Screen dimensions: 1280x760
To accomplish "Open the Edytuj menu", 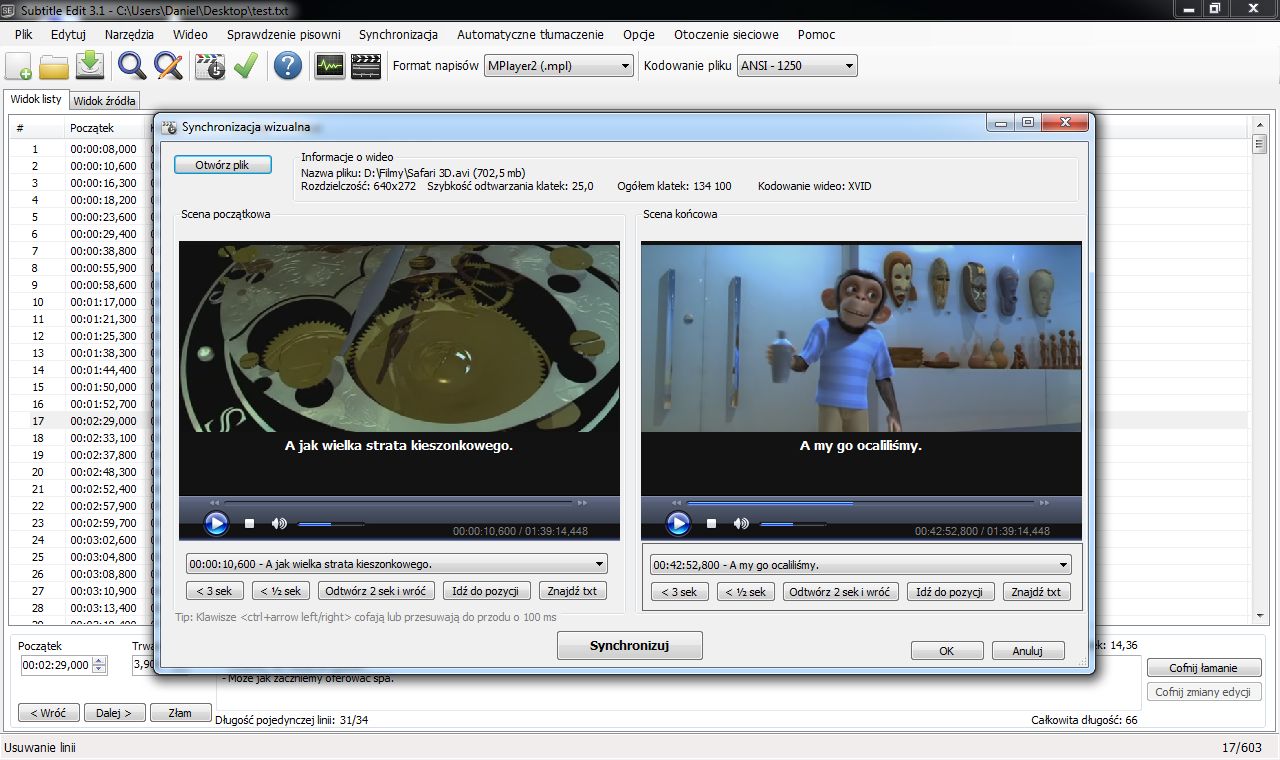I will click(68, 34).
